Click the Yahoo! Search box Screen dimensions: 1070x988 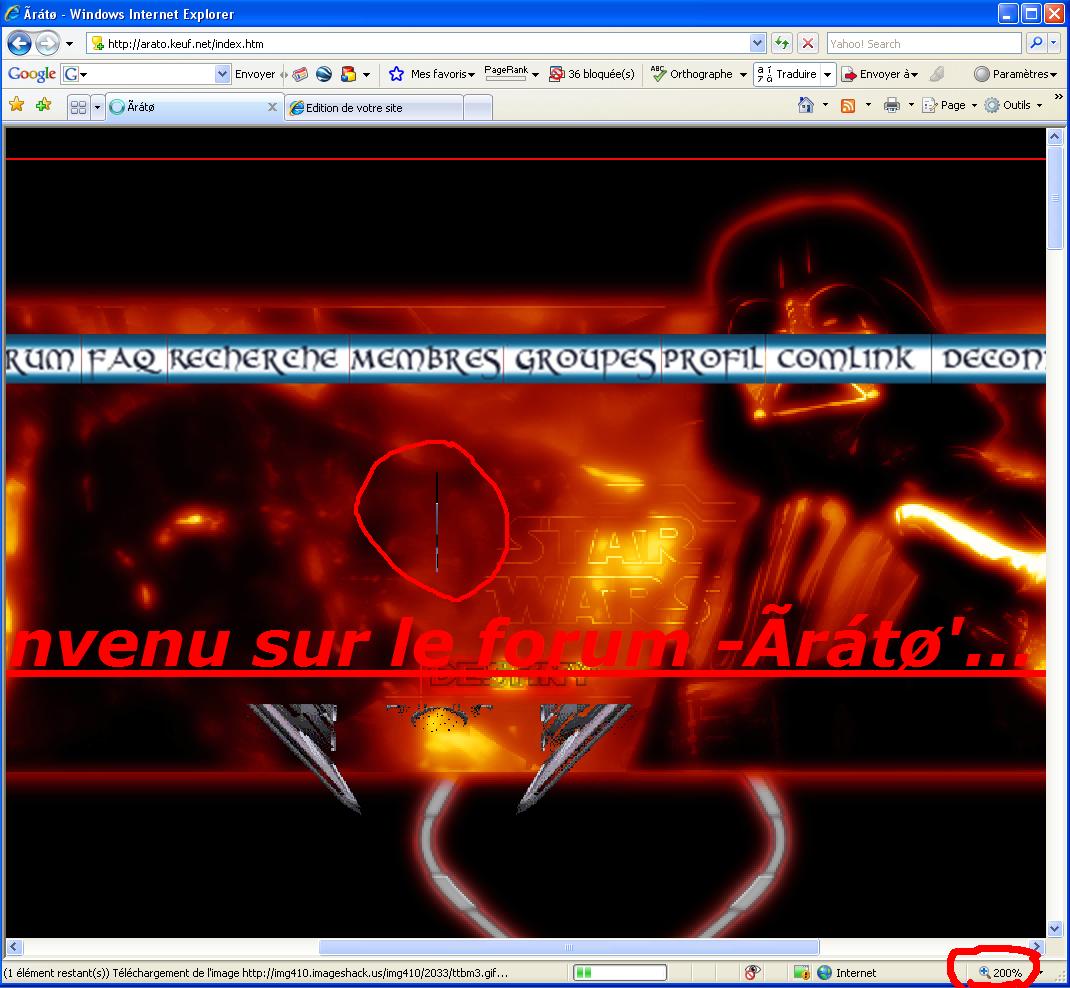[x=923, y=44]
